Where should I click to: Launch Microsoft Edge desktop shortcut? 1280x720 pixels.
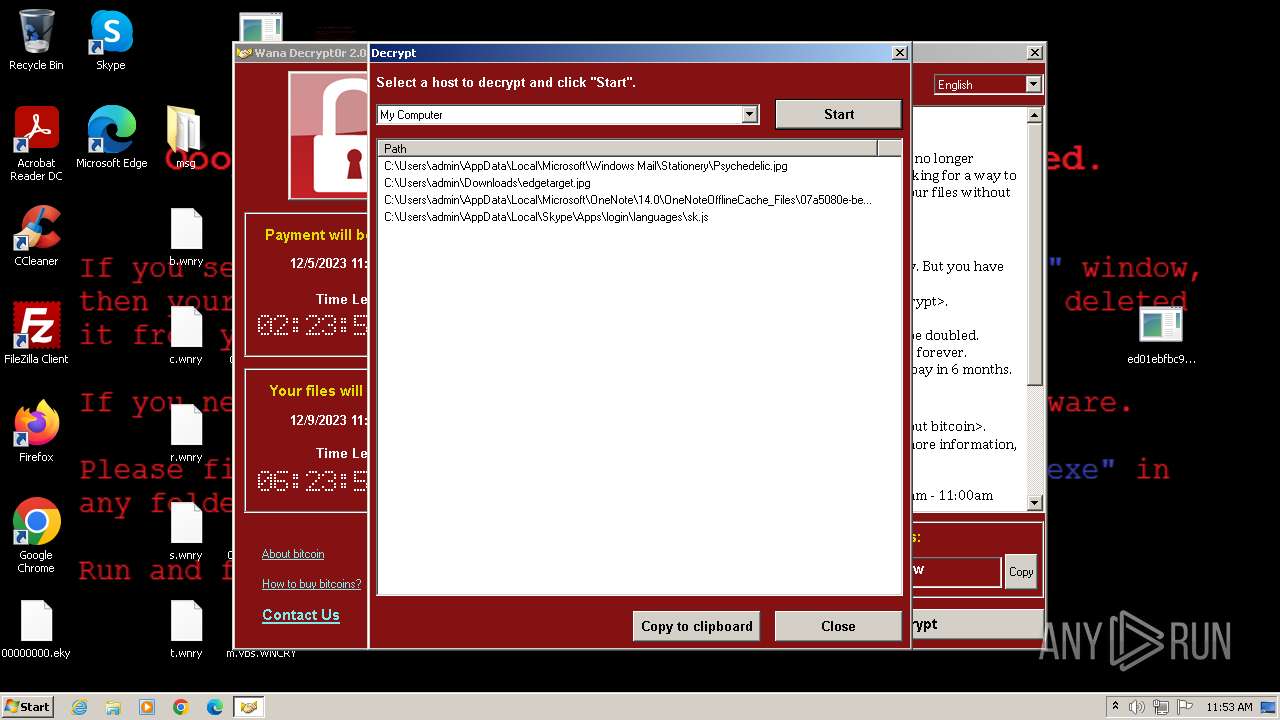111,138
